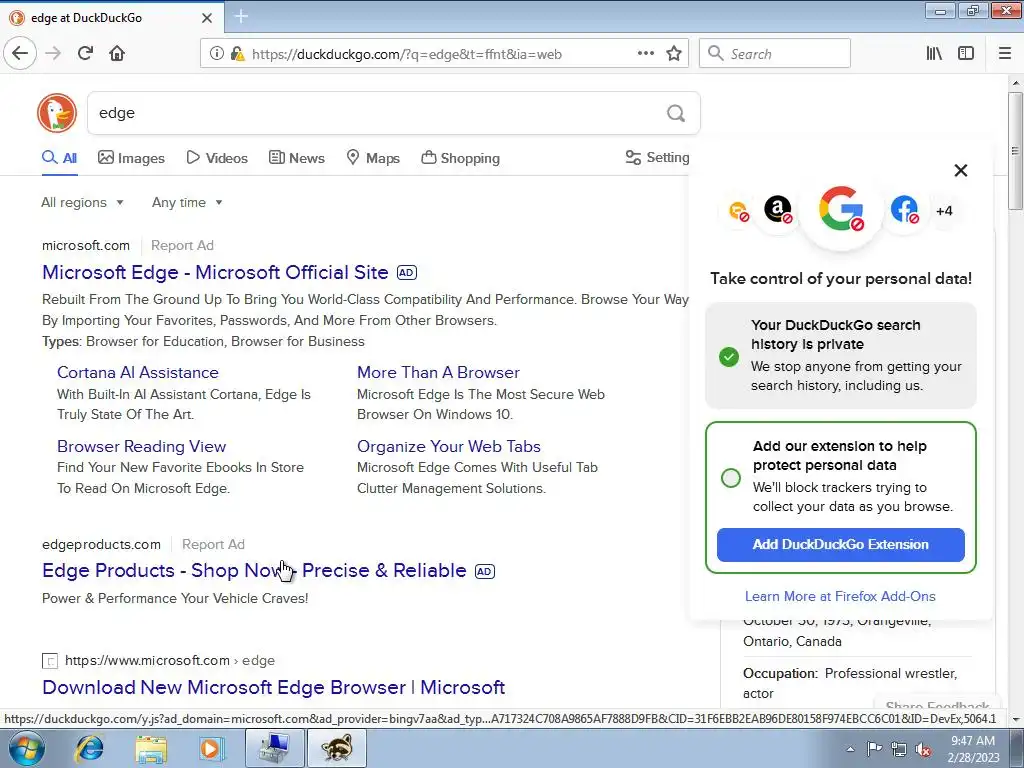The height and width of the screenshot is (768, 1024).
Task: Expand the Any time filter dropdown
Action: pyautogui.click(x=187, y=202)
